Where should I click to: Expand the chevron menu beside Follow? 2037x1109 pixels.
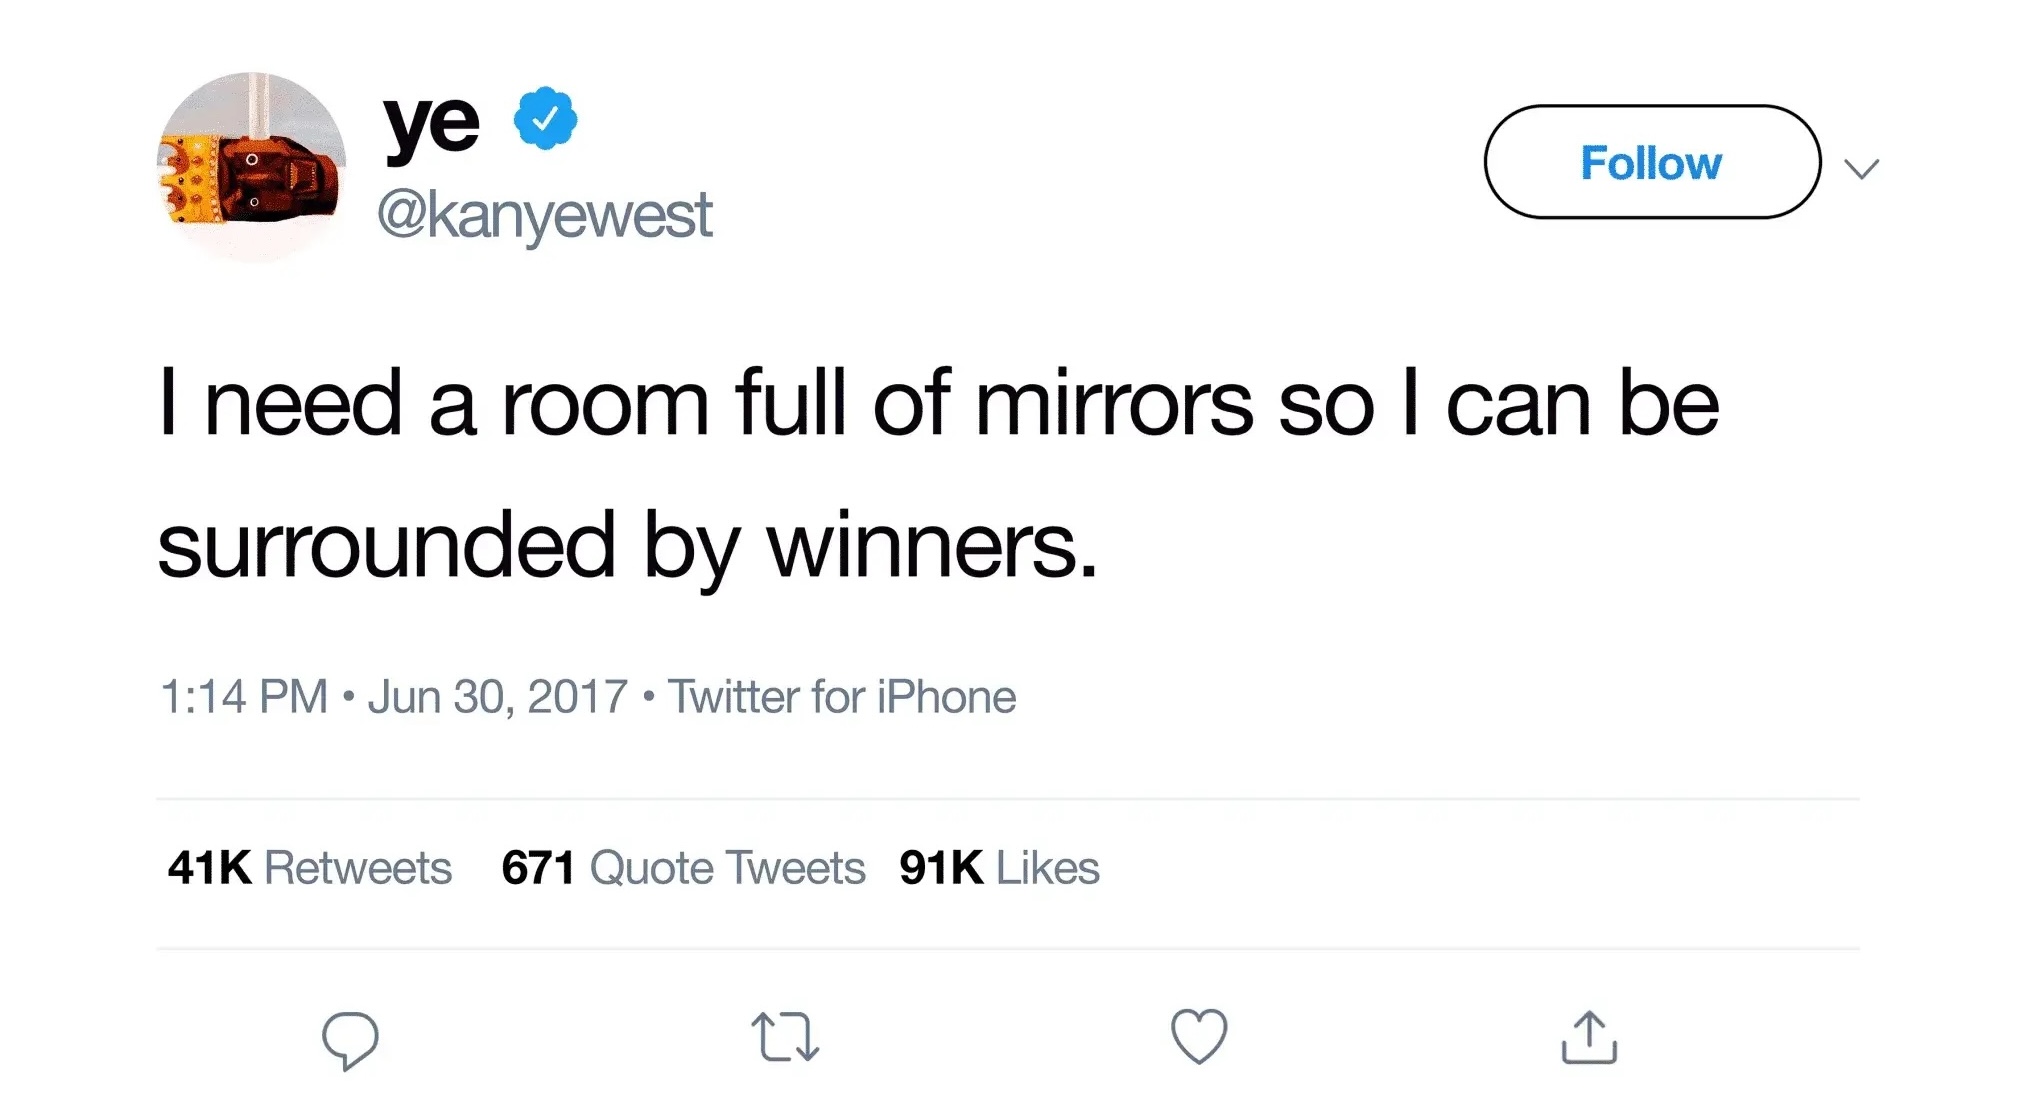pyautogui.click(x=1861, y=168)
